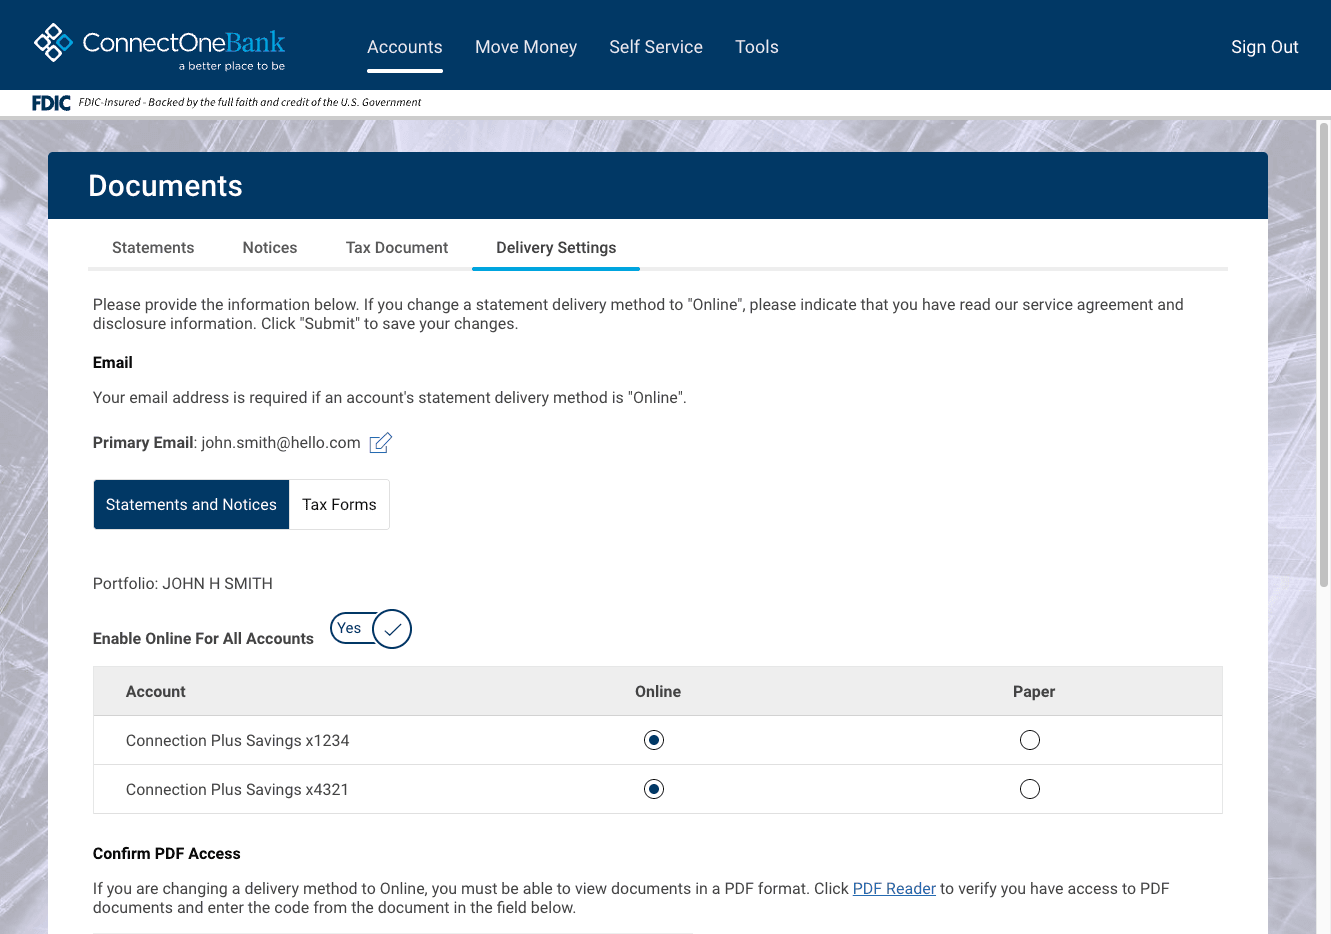Open the PDF Reader link

(894, 889)
